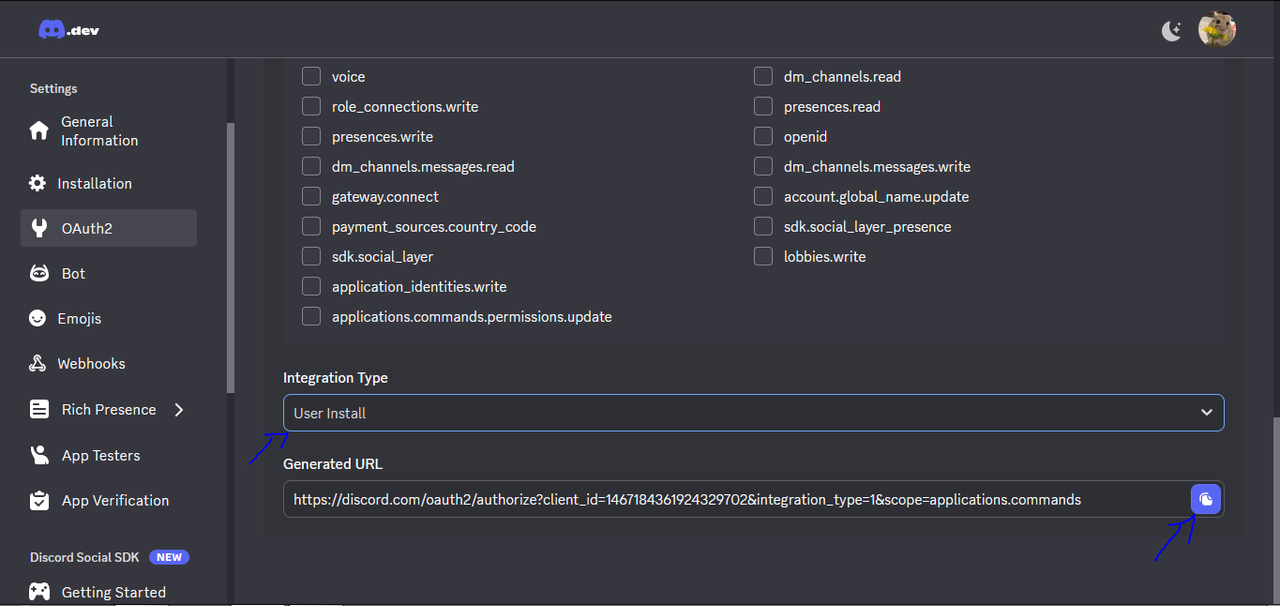1280x606 pixels.
Task: Tick the lobbies.write checkbox
Action: tap(763, 256)
